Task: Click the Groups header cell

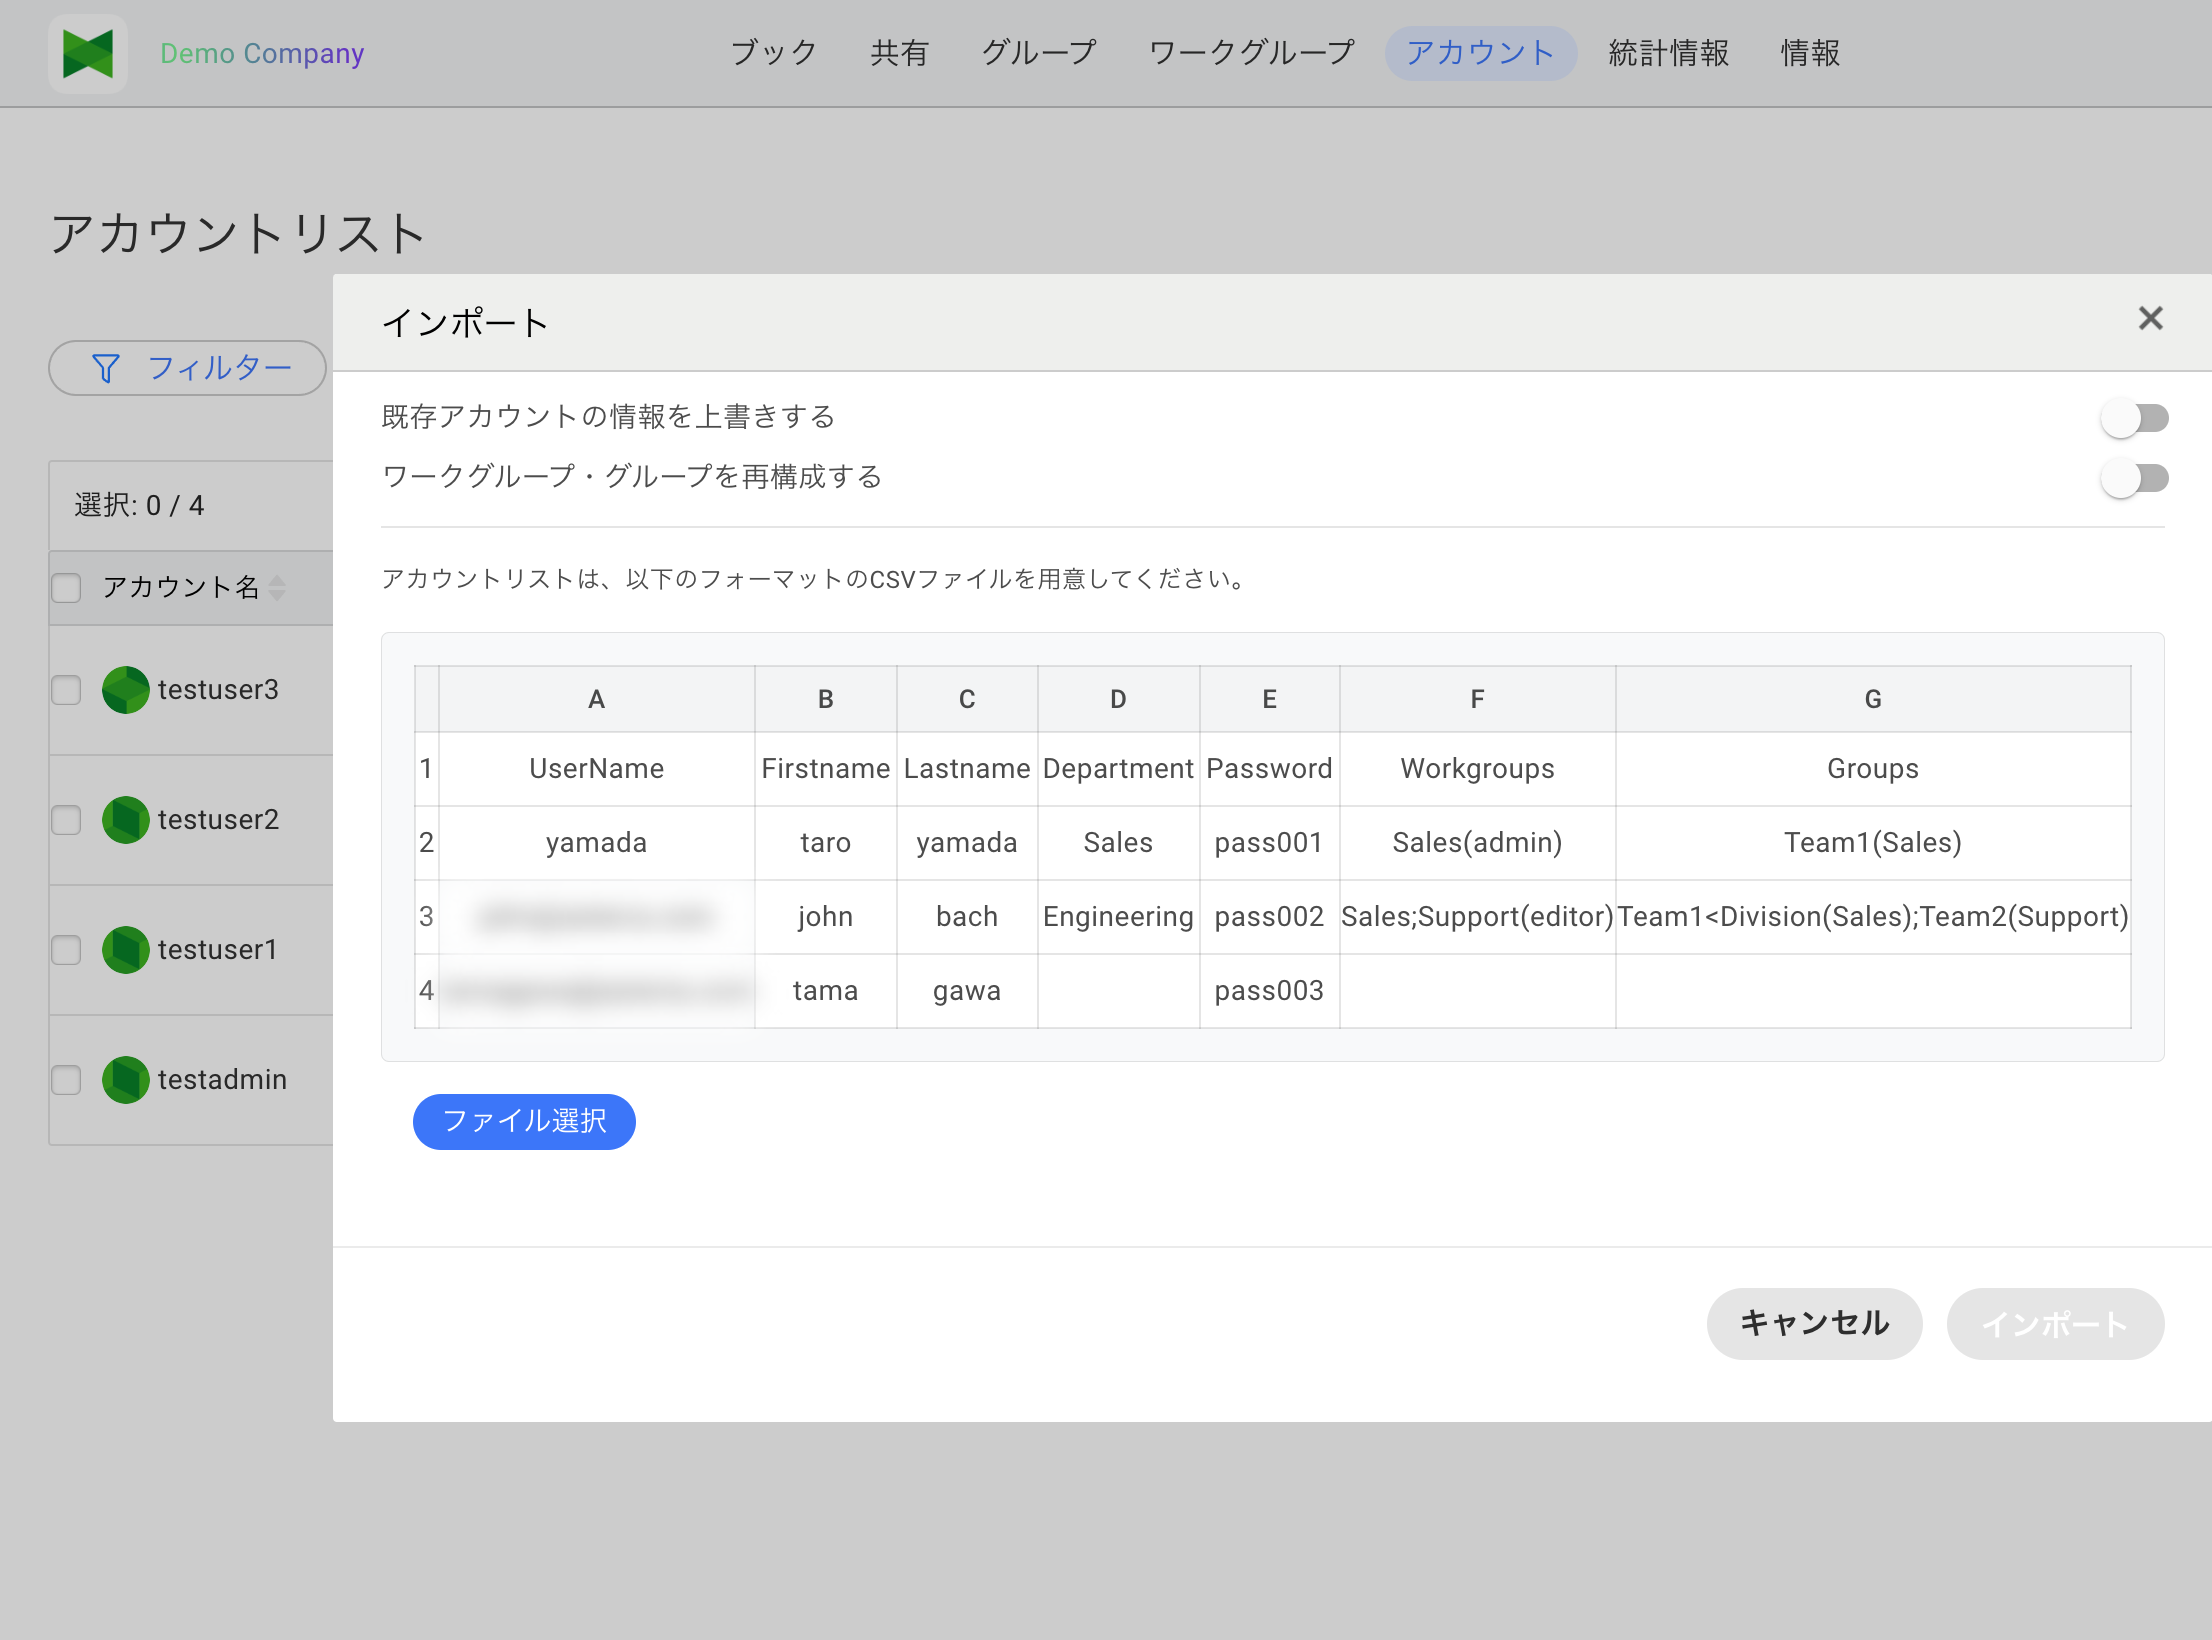Action: [1872, 769]
